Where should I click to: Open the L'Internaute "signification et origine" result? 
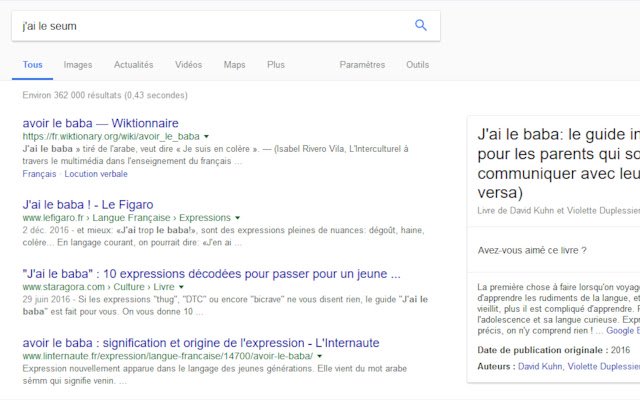pos(201,342)
